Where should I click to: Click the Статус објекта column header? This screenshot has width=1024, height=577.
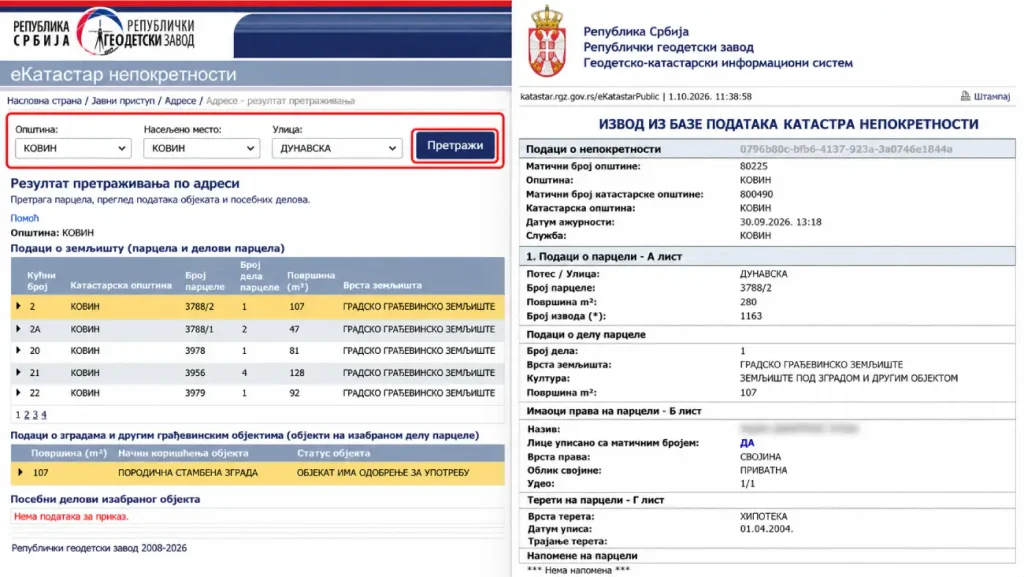[333, 453]
